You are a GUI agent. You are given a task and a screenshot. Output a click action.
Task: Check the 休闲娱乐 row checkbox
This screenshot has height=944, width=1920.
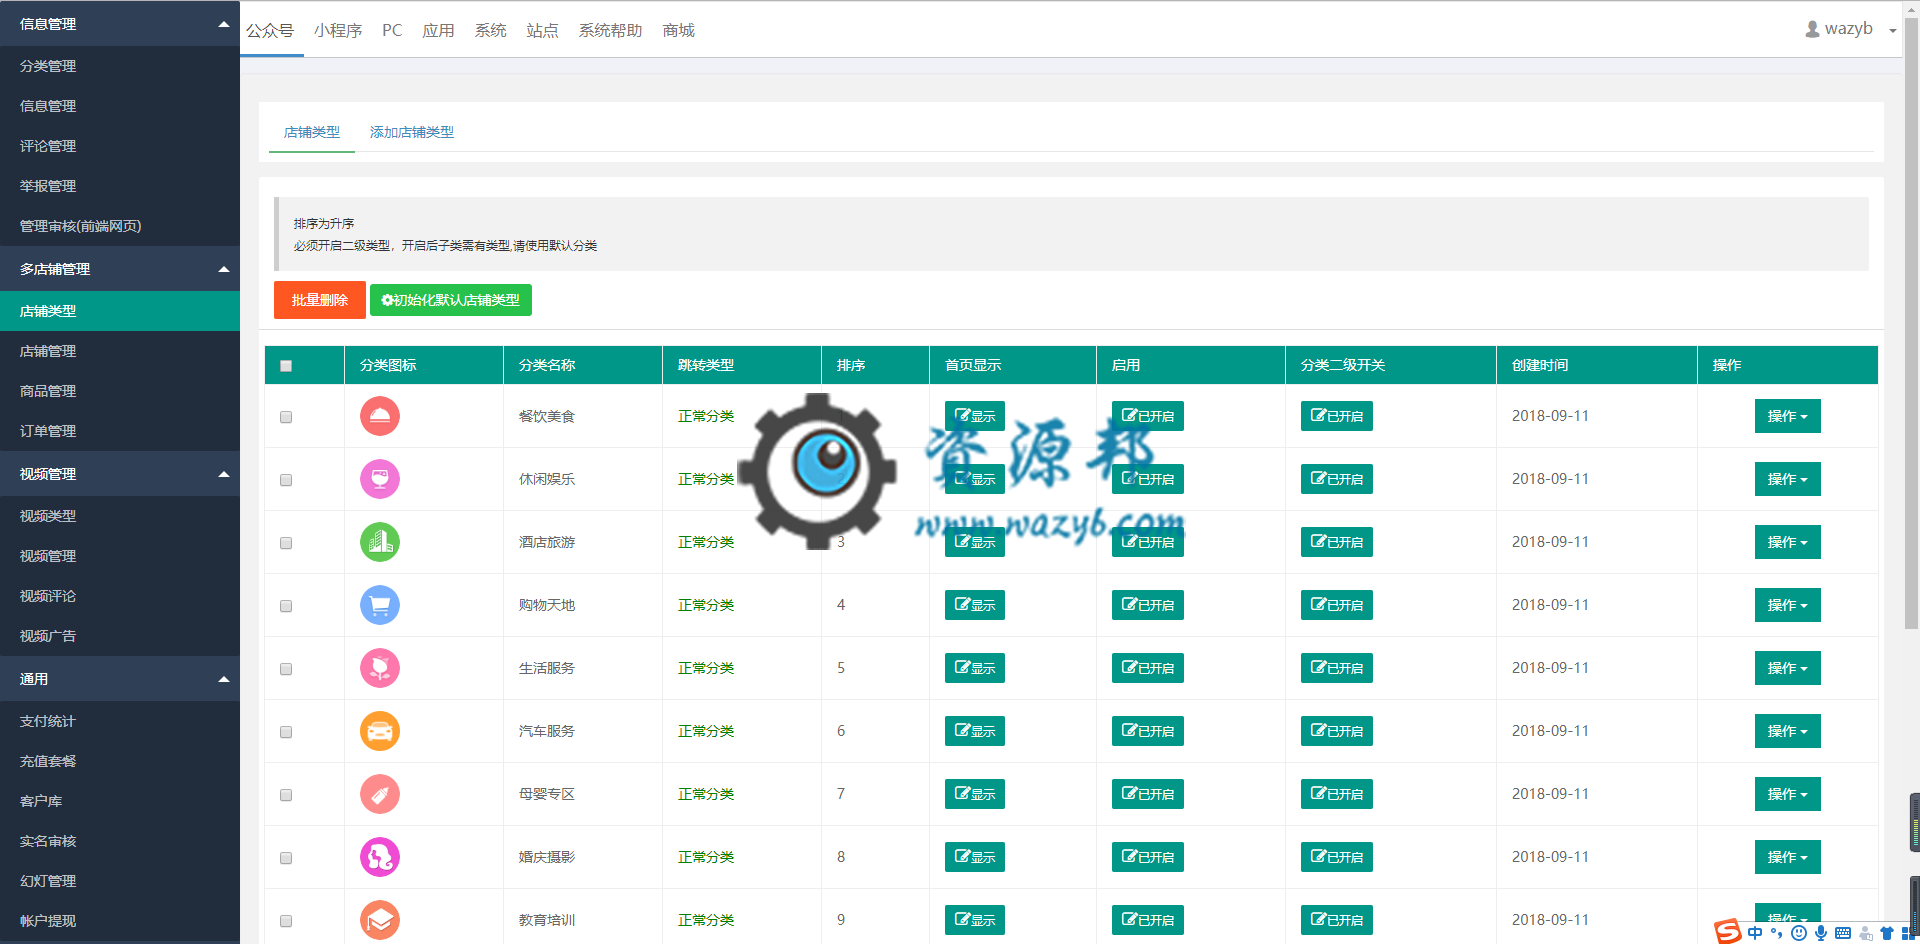(286, 480)
